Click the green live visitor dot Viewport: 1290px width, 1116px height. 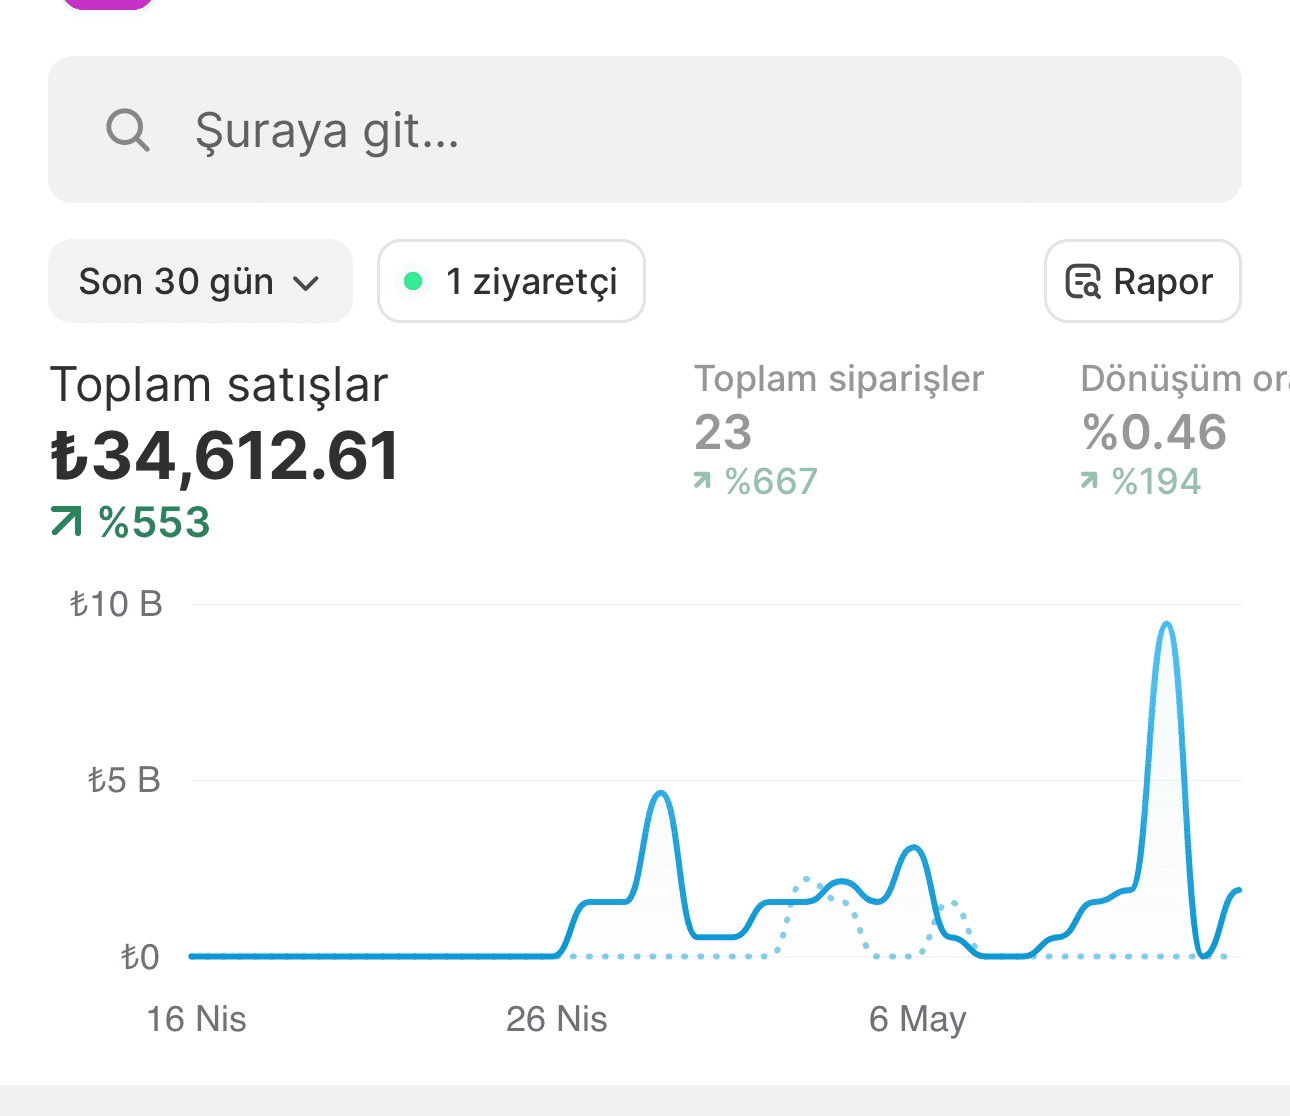coord(412,282)
